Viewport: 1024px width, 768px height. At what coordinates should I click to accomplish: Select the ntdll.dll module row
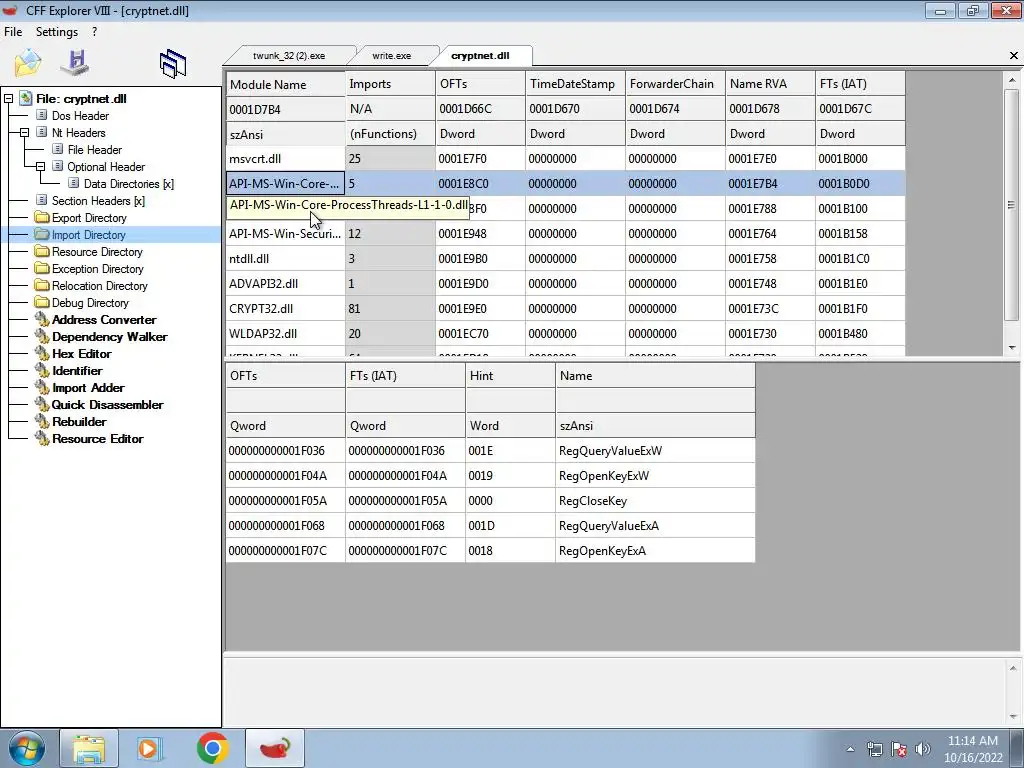[x=566, y=259]
